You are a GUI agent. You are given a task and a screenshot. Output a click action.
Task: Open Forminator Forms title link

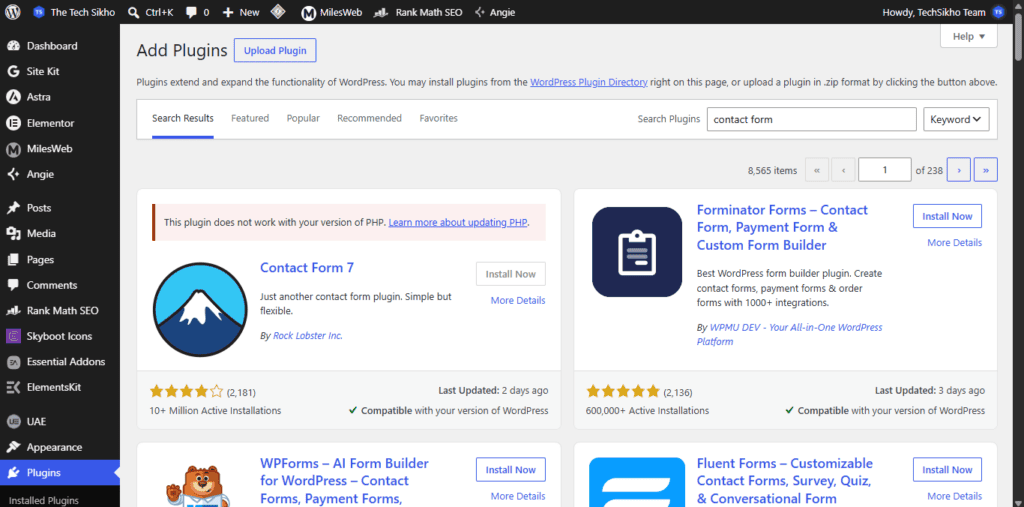click(782, 227)
